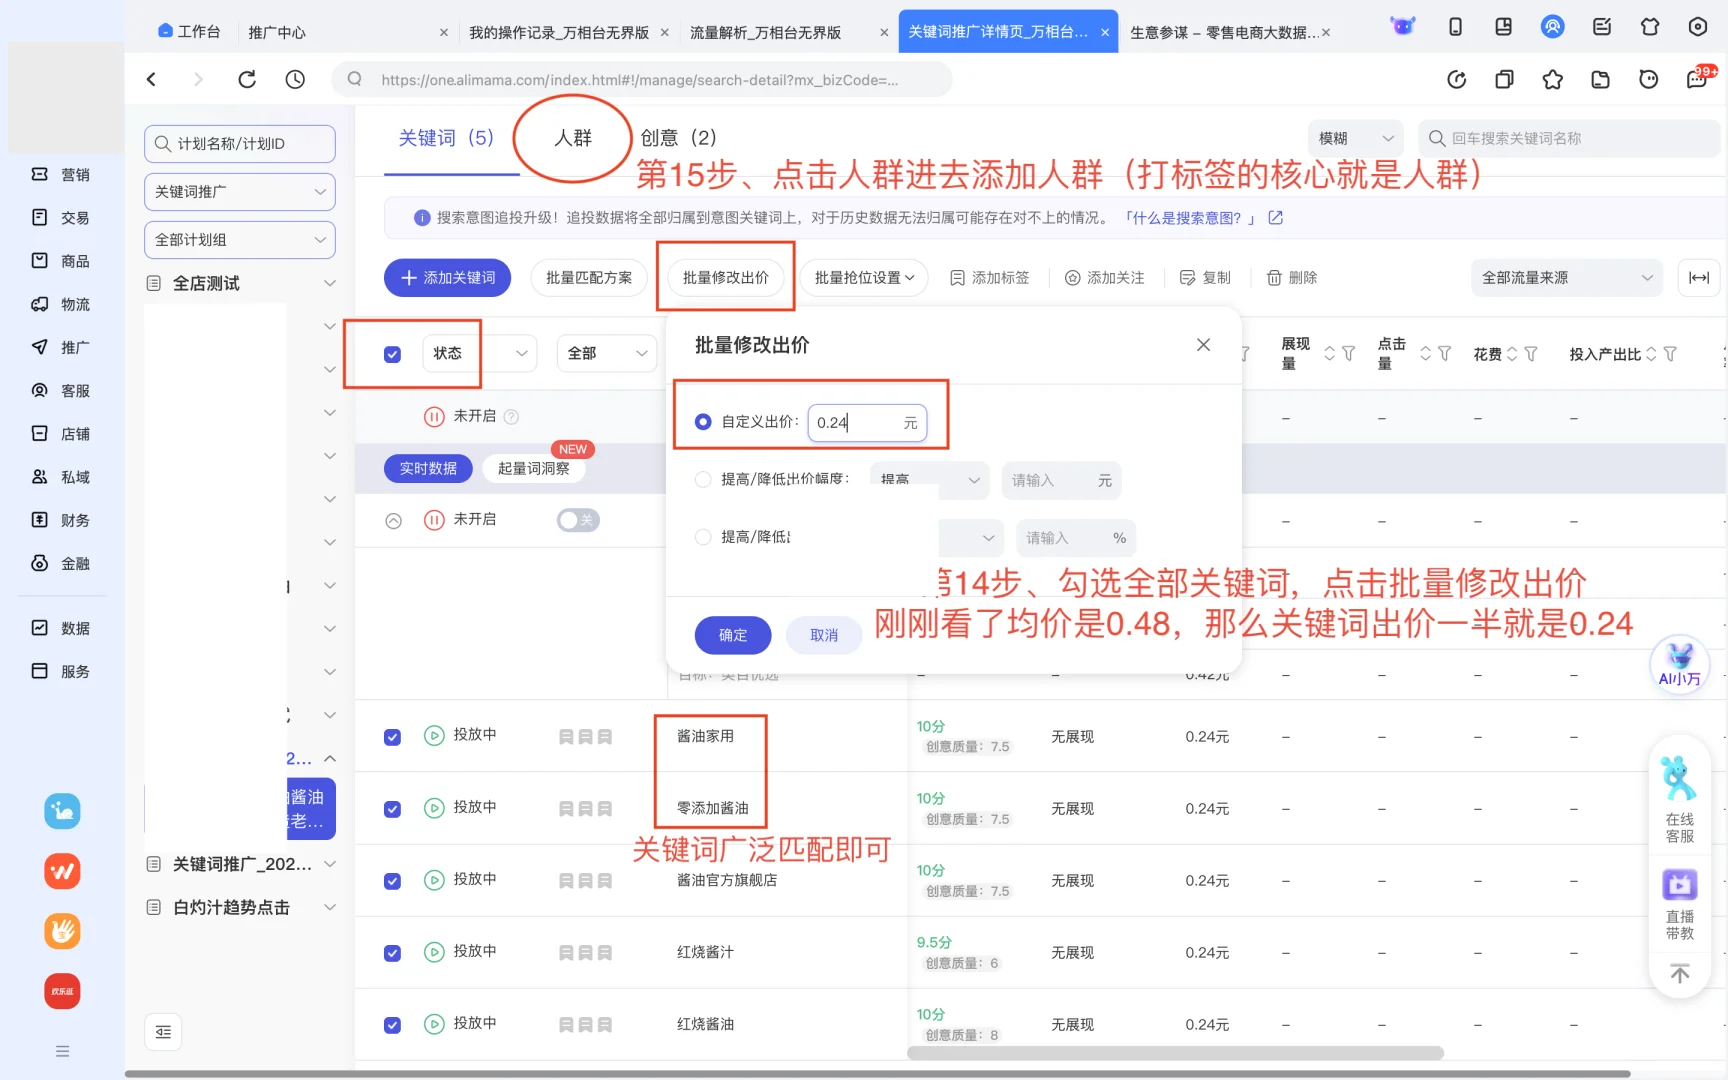Screen dimensions: 1728x1080
Task: Click the 删除 delete action
Action: pyautogui.click(x=1292, y=278)
